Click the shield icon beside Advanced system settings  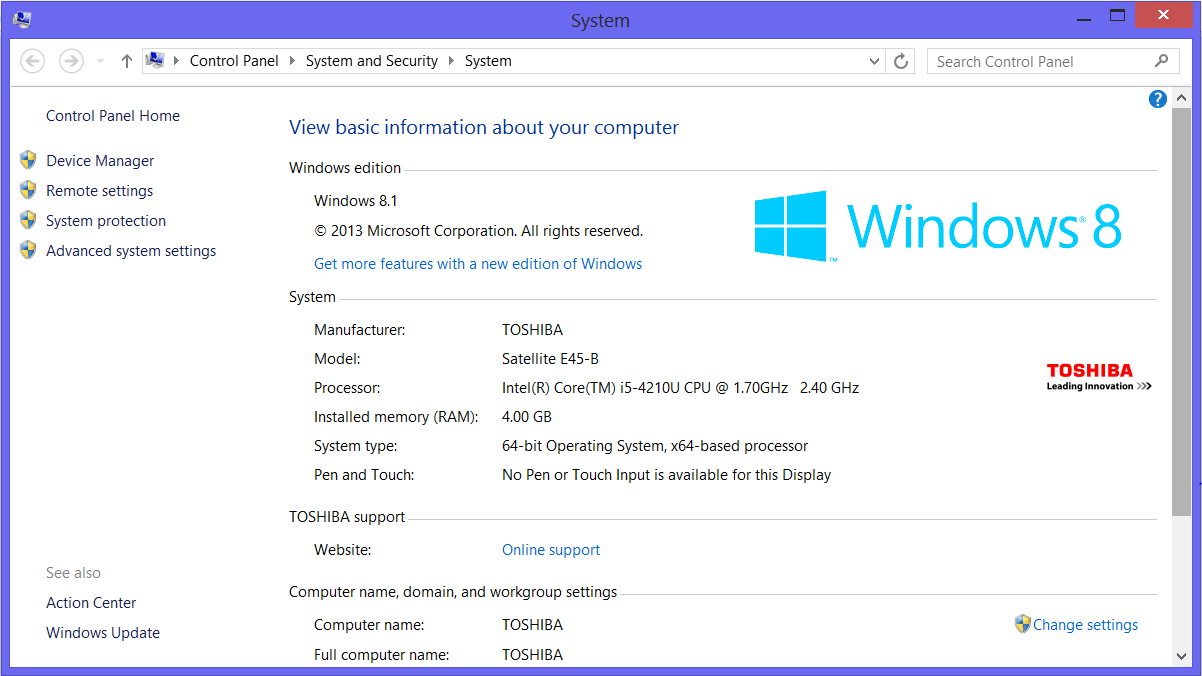28,250
